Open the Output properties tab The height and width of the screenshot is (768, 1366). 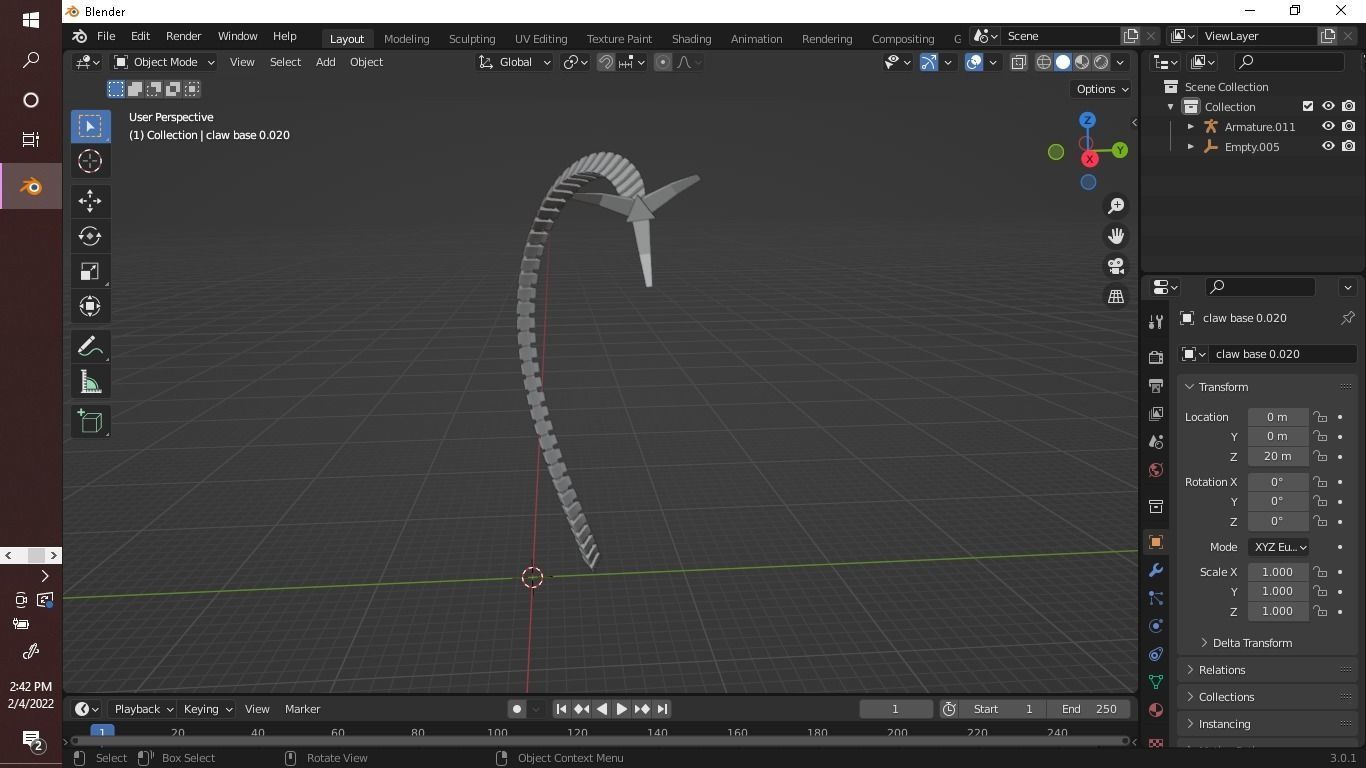(1156, 385)
